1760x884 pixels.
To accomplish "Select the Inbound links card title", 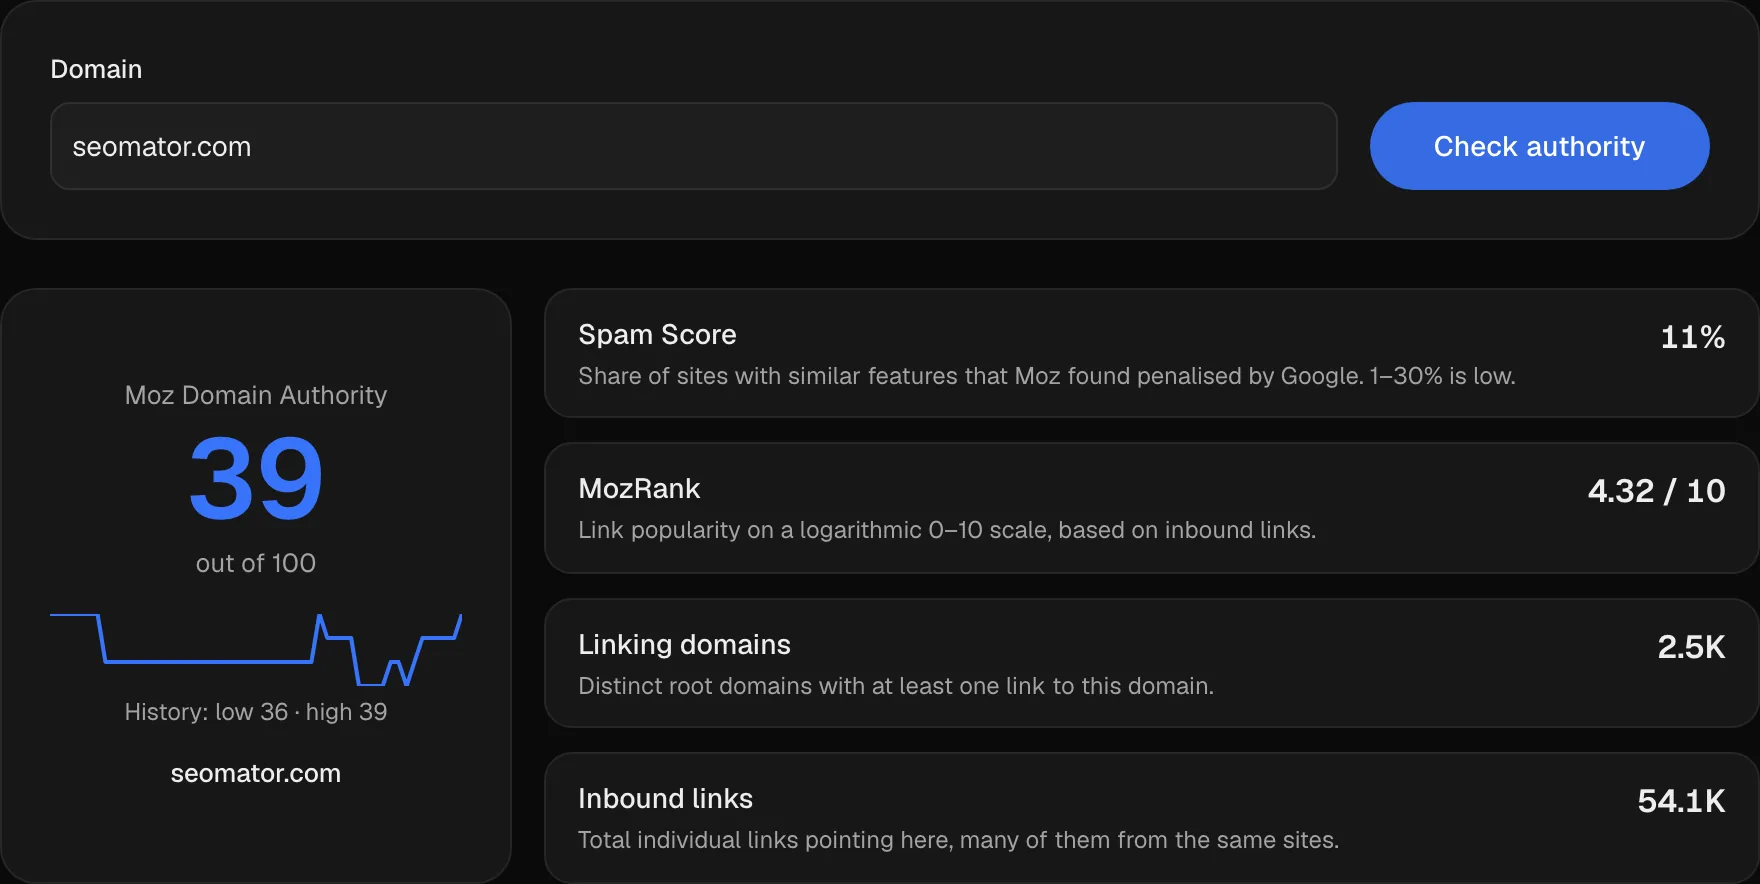I will 665,798.
